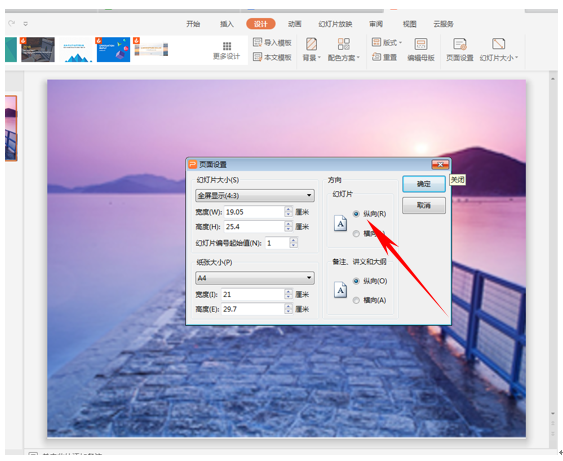The image size is (563, 461).
Task: Select the blue mountain design template thumbnail
Action: pos(76,50)
